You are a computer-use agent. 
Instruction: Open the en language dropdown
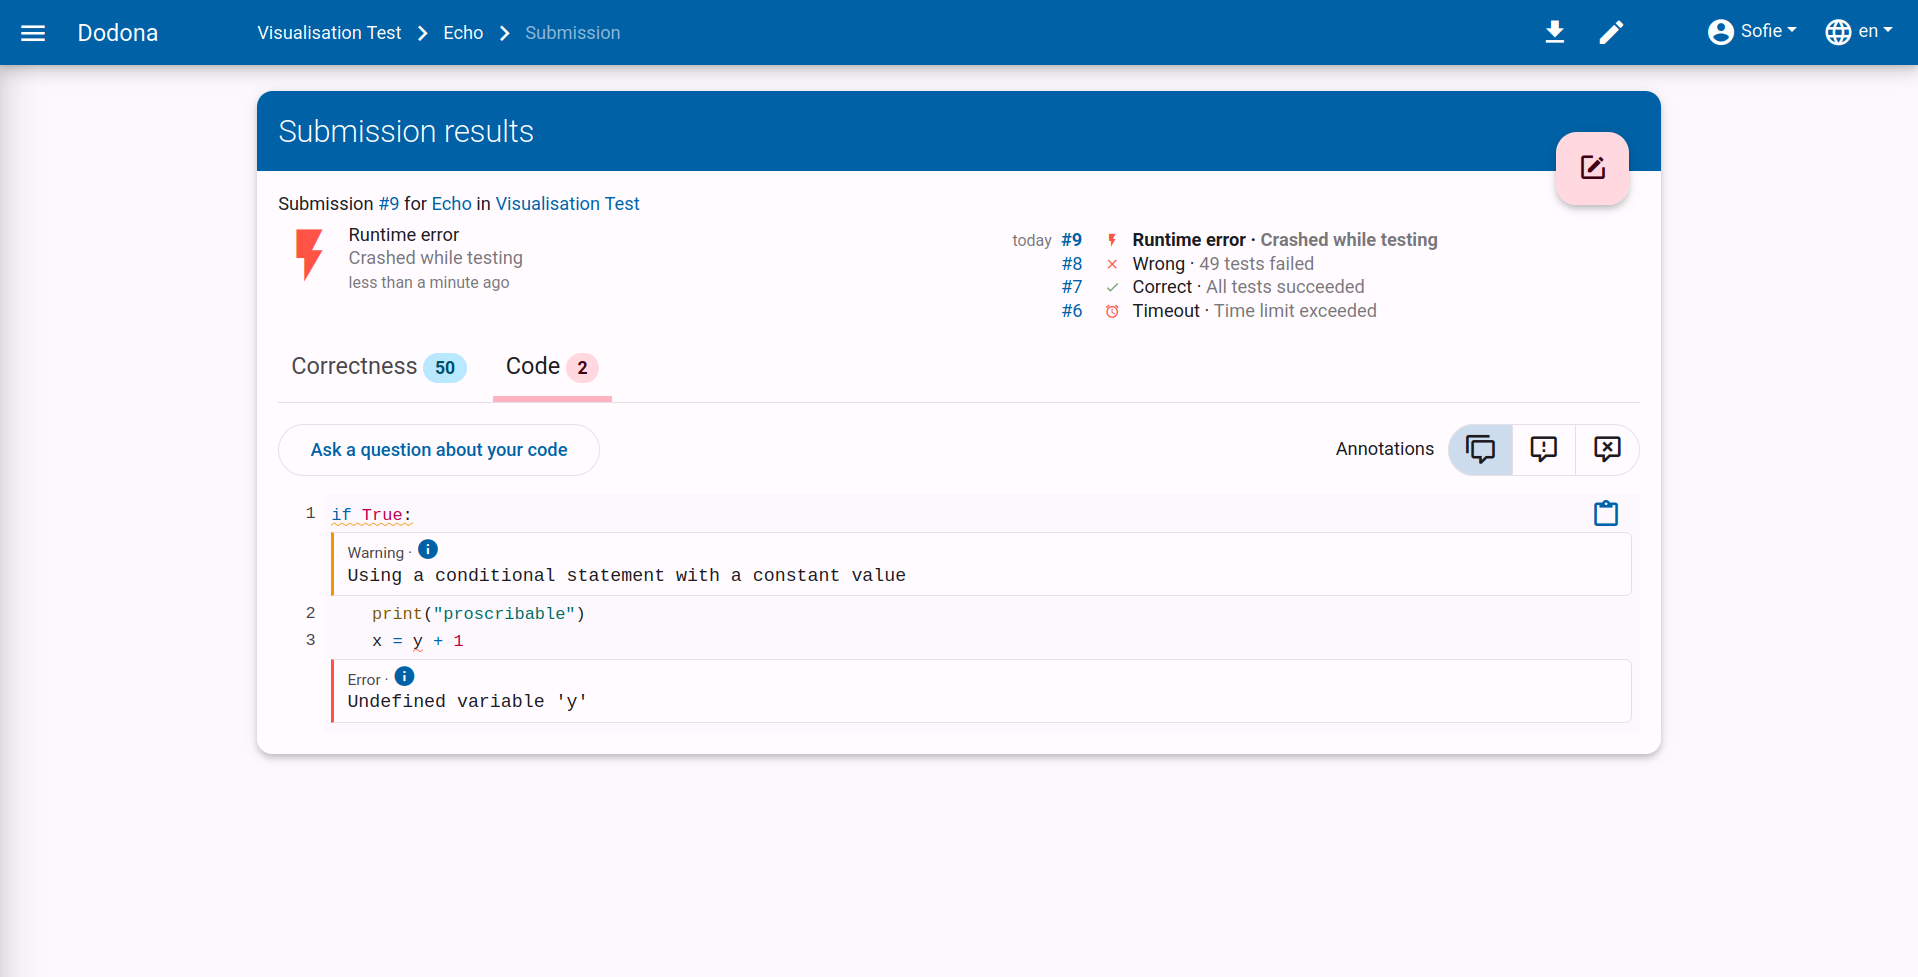coord(1859,32)
